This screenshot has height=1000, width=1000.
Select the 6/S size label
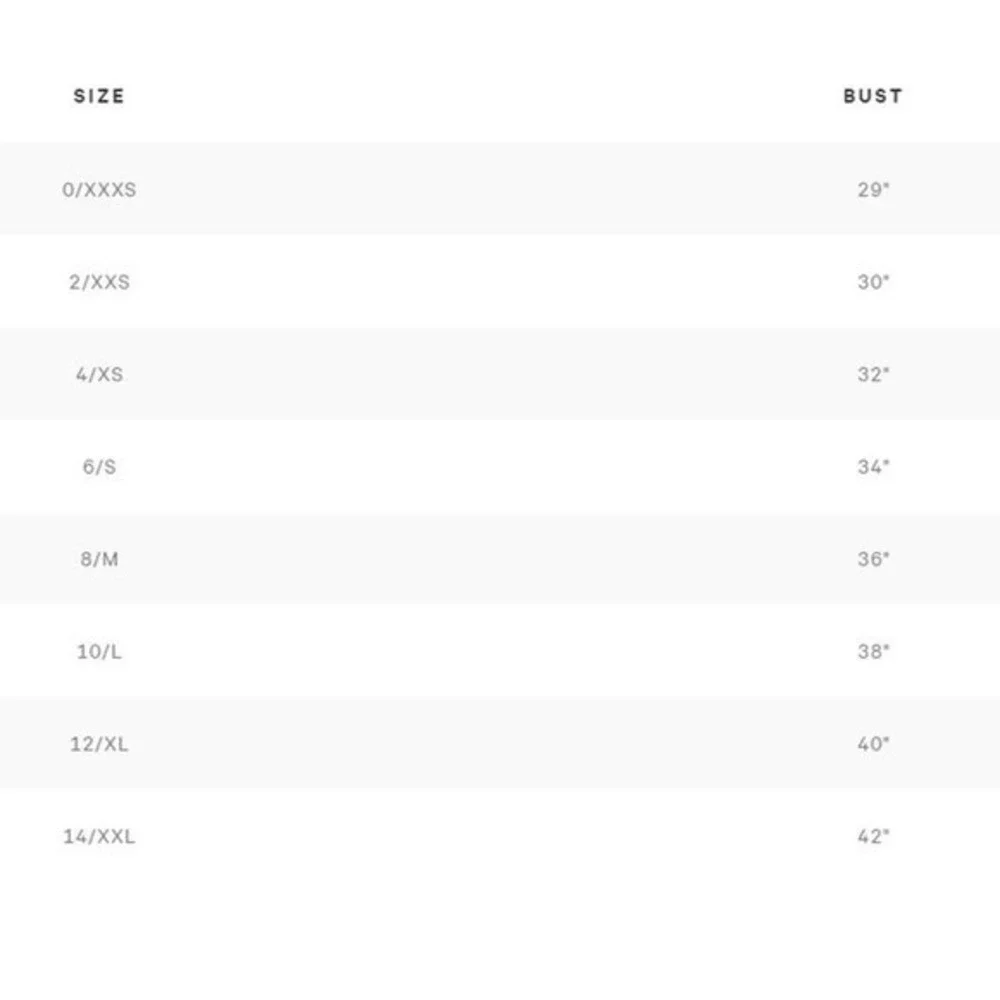[x=99, y=467]
